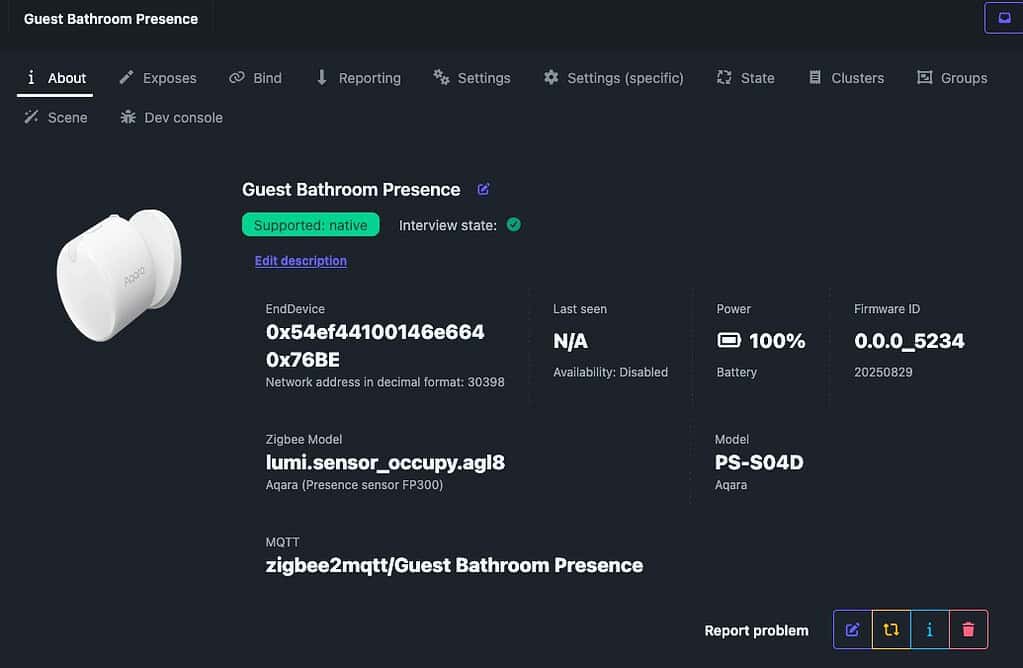Viewport: 1023px width, 668px height.
Task: Click the Aqara sensor device image
Action: coord(118,275)
